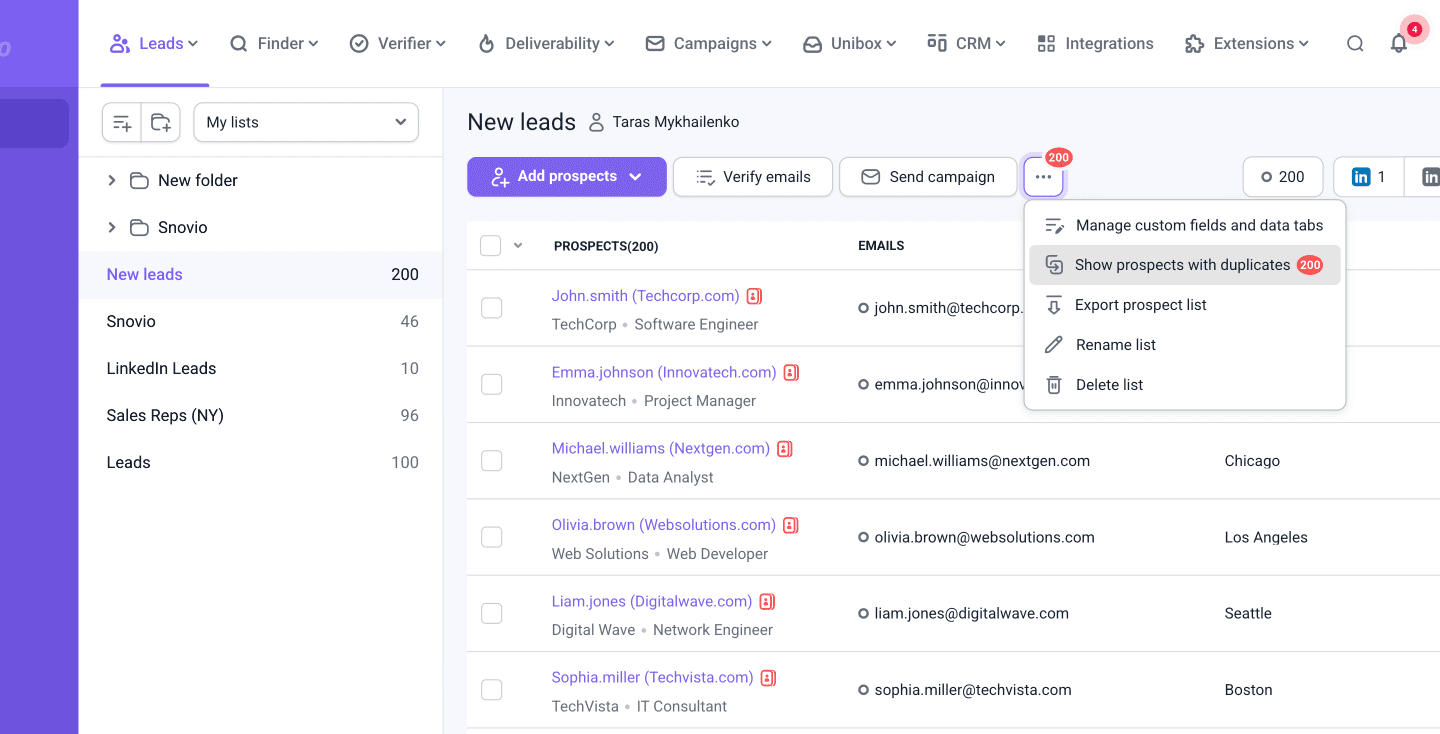The width and height of the screenshot is (1440, 734).
Task: Choose Show prospects with duplicates
Action: 1183,265
